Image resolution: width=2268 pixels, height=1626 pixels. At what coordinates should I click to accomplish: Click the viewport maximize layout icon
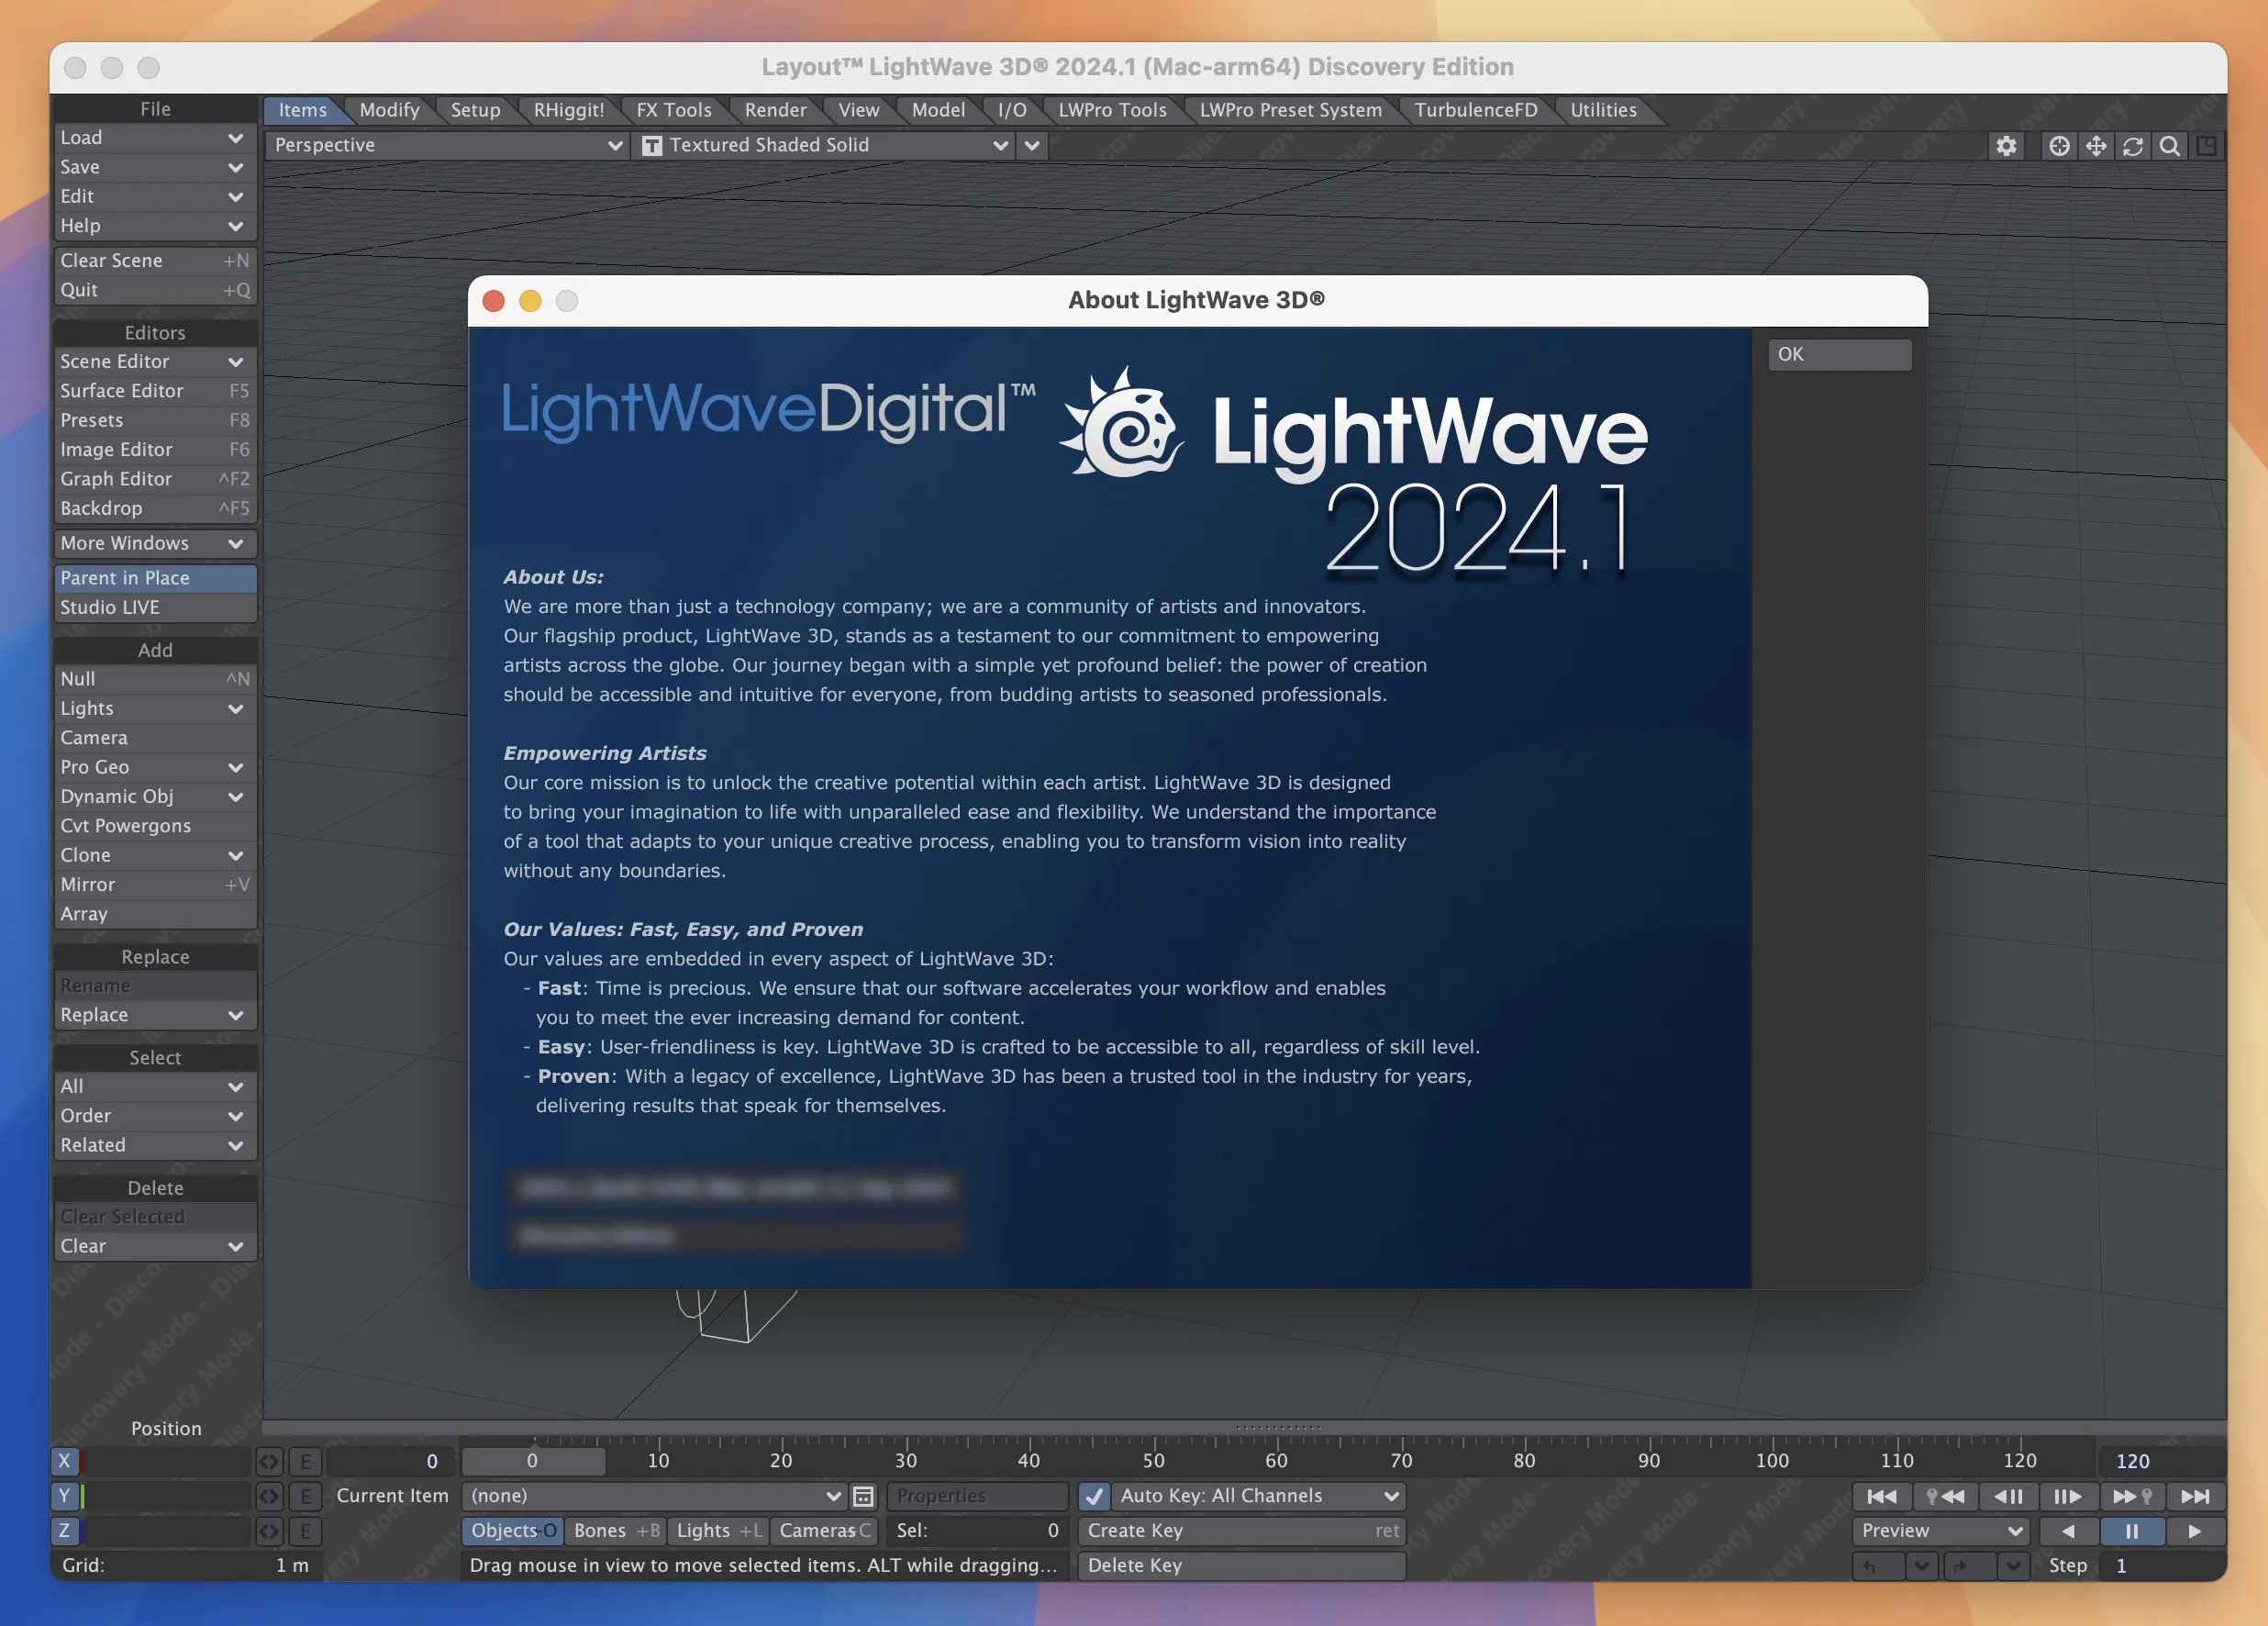click(x=2206, y=146)
